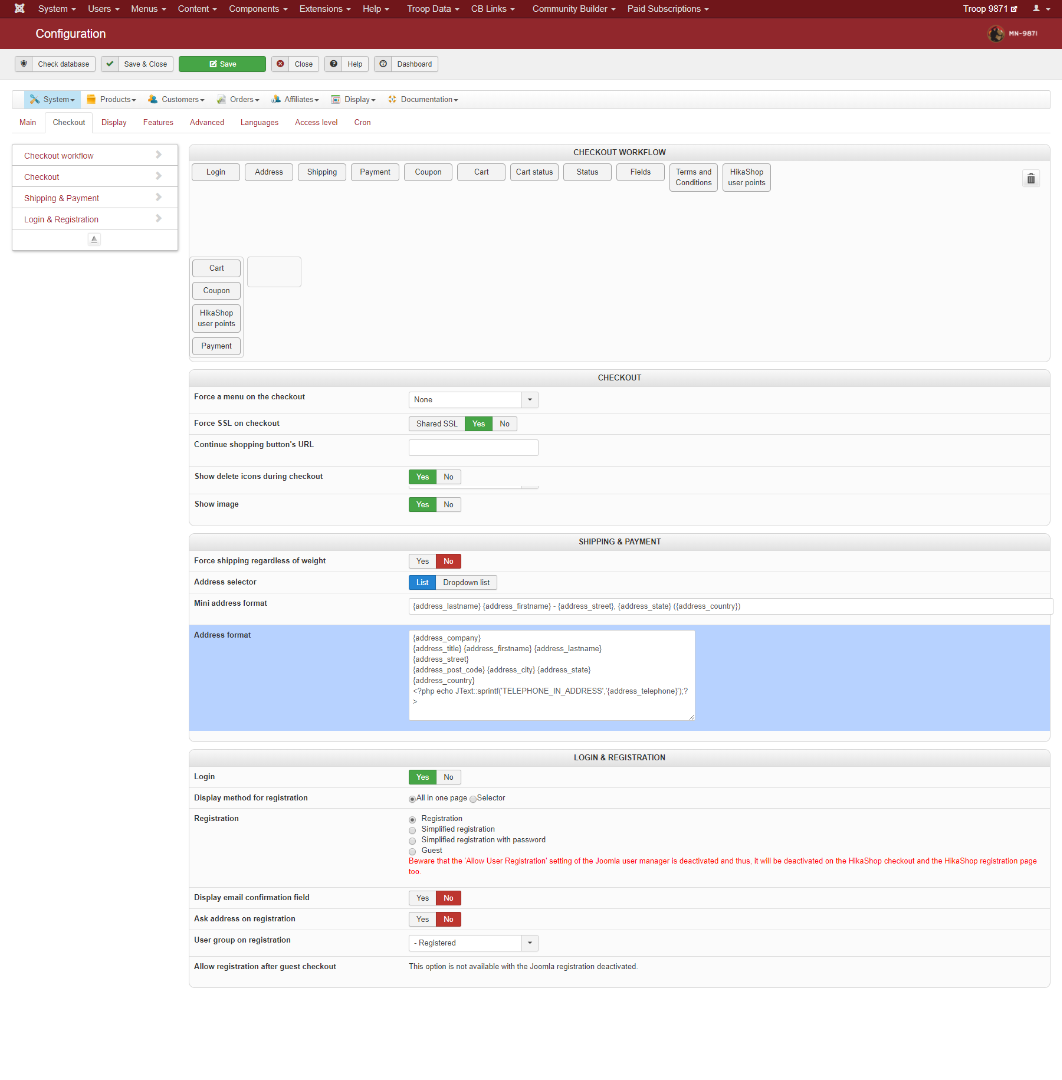1062x1080 pixels.
Task: Open the top Extensions menu
Action: [325, 9]
